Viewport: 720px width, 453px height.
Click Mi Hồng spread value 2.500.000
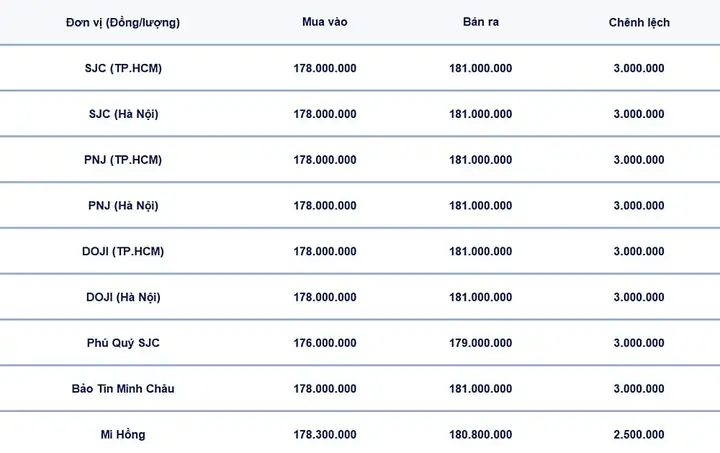click(x=639, y=434)
